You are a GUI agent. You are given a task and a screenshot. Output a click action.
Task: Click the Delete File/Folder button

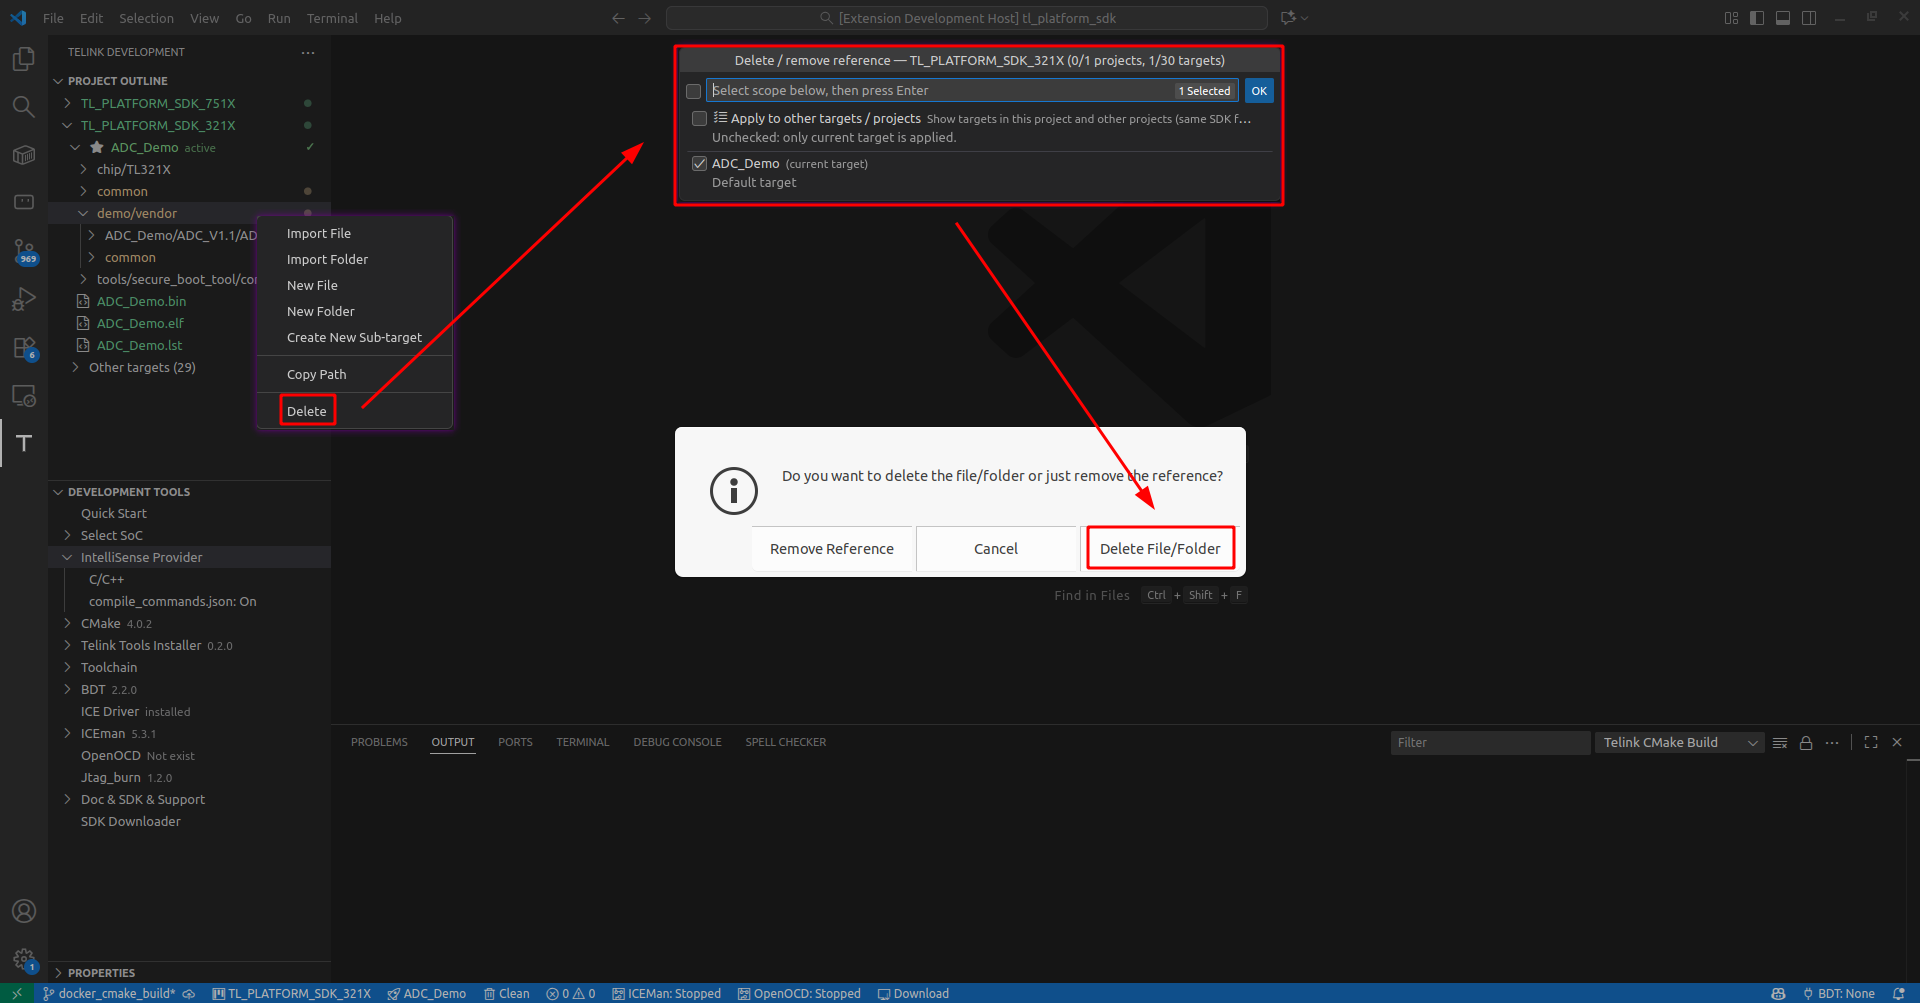[x=1160, y=549]
